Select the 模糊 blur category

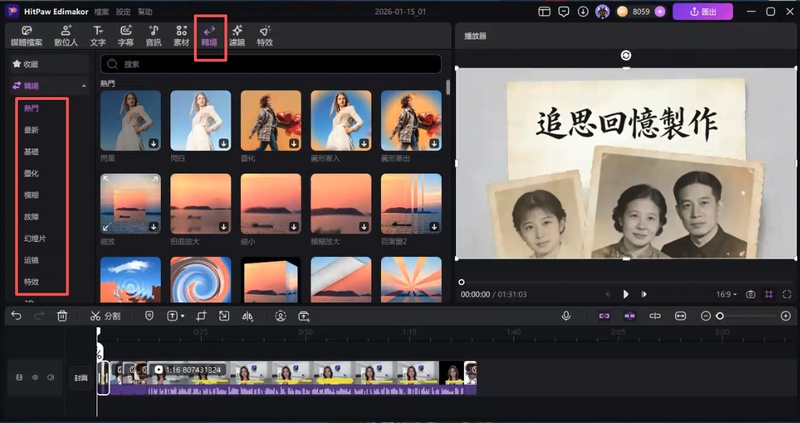(x=31, y=195)
